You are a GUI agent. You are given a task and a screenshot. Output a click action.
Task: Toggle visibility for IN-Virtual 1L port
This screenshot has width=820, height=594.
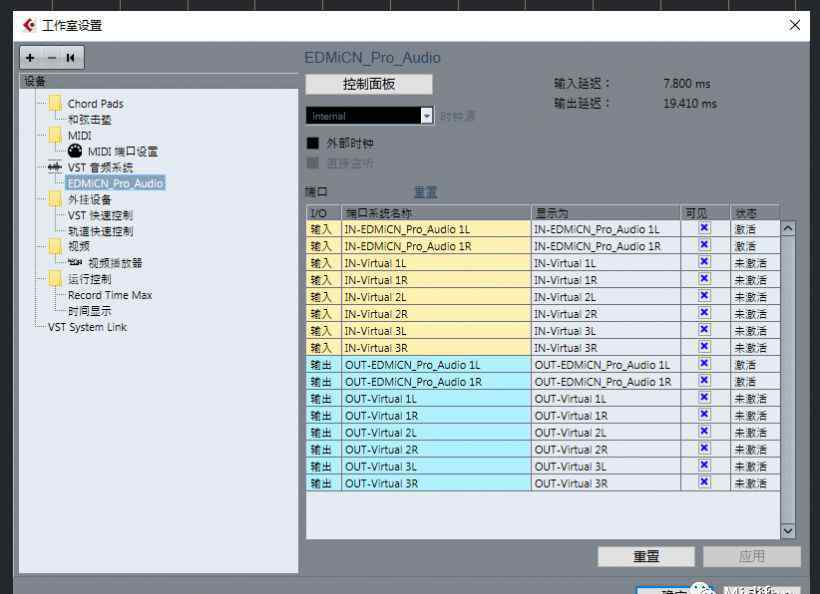click(x=704, y=262)
